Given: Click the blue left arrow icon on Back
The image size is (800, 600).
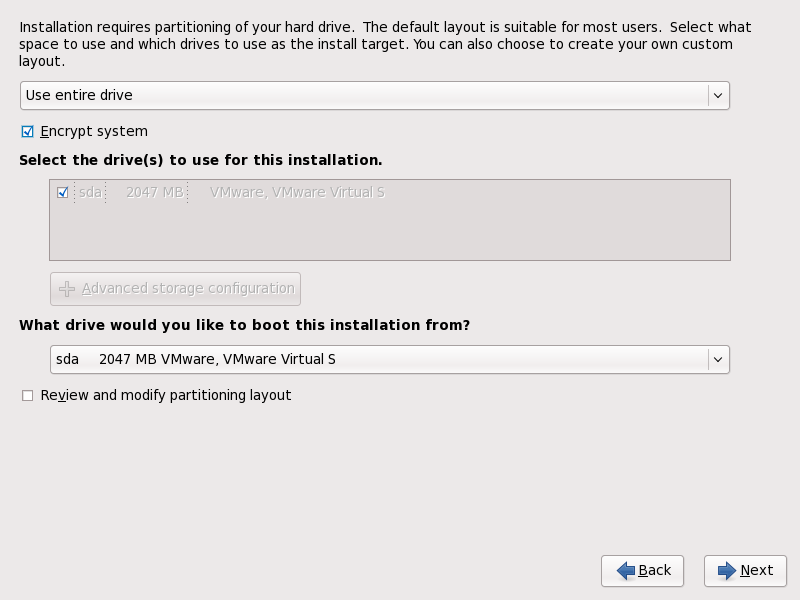Looking at the screenshot, I should 626,570.
